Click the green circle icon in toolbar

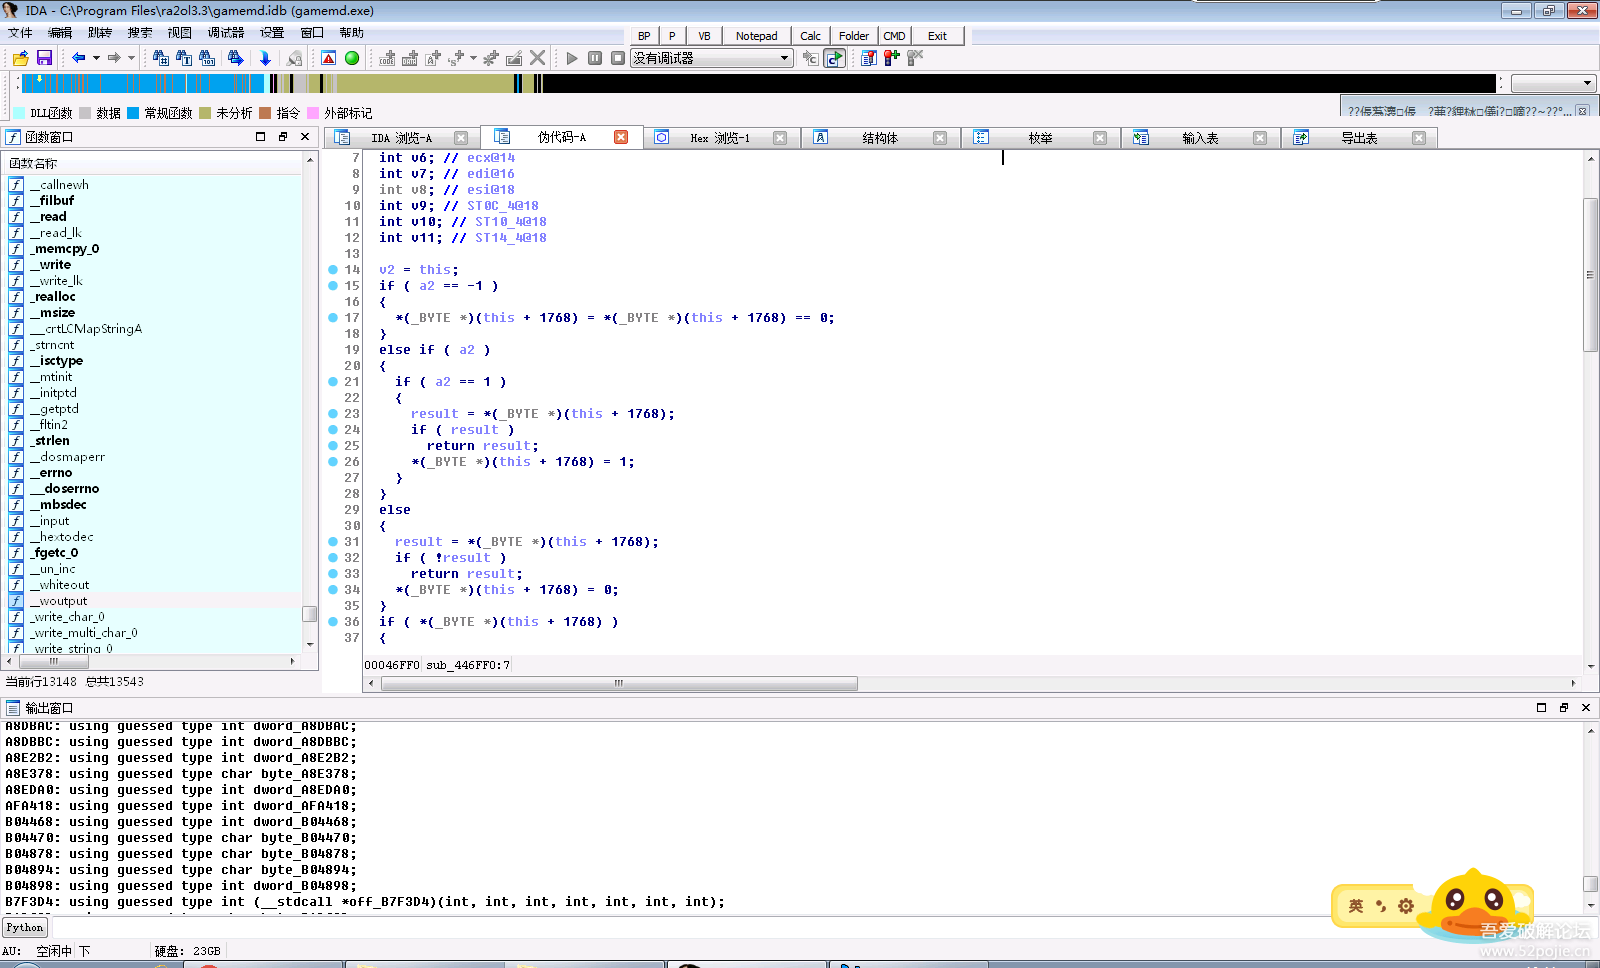(x=352, y=58)
